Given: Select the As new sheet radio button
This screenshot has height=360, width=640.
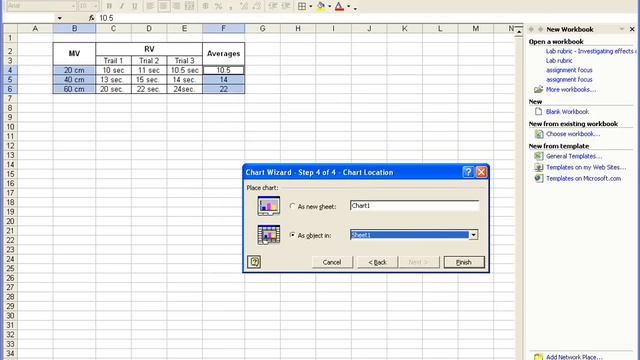Looking at the screenshot, I should [292, 206].
